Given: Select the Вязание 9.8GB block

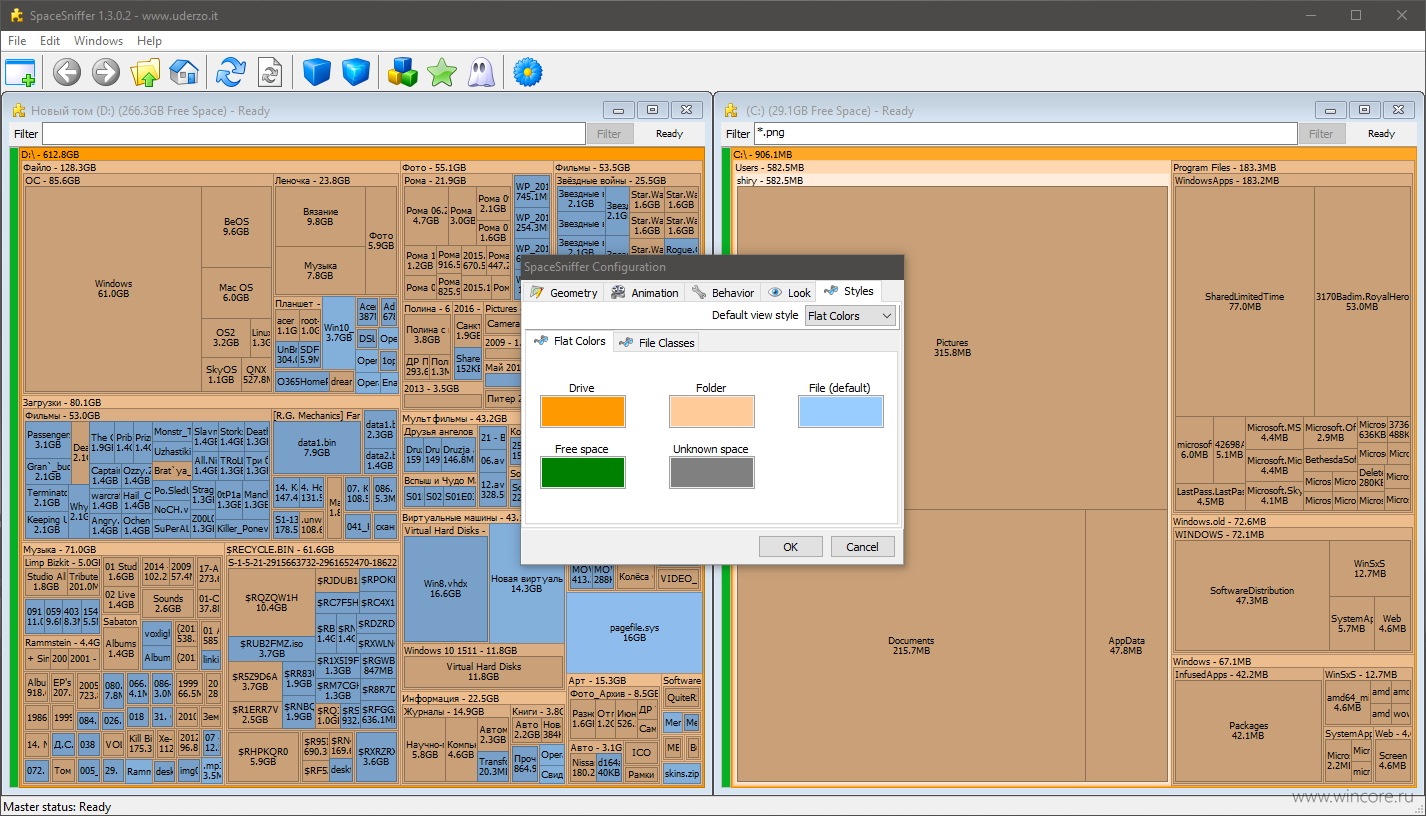Looking at the screenshot, I should click(x=320, y=217).
